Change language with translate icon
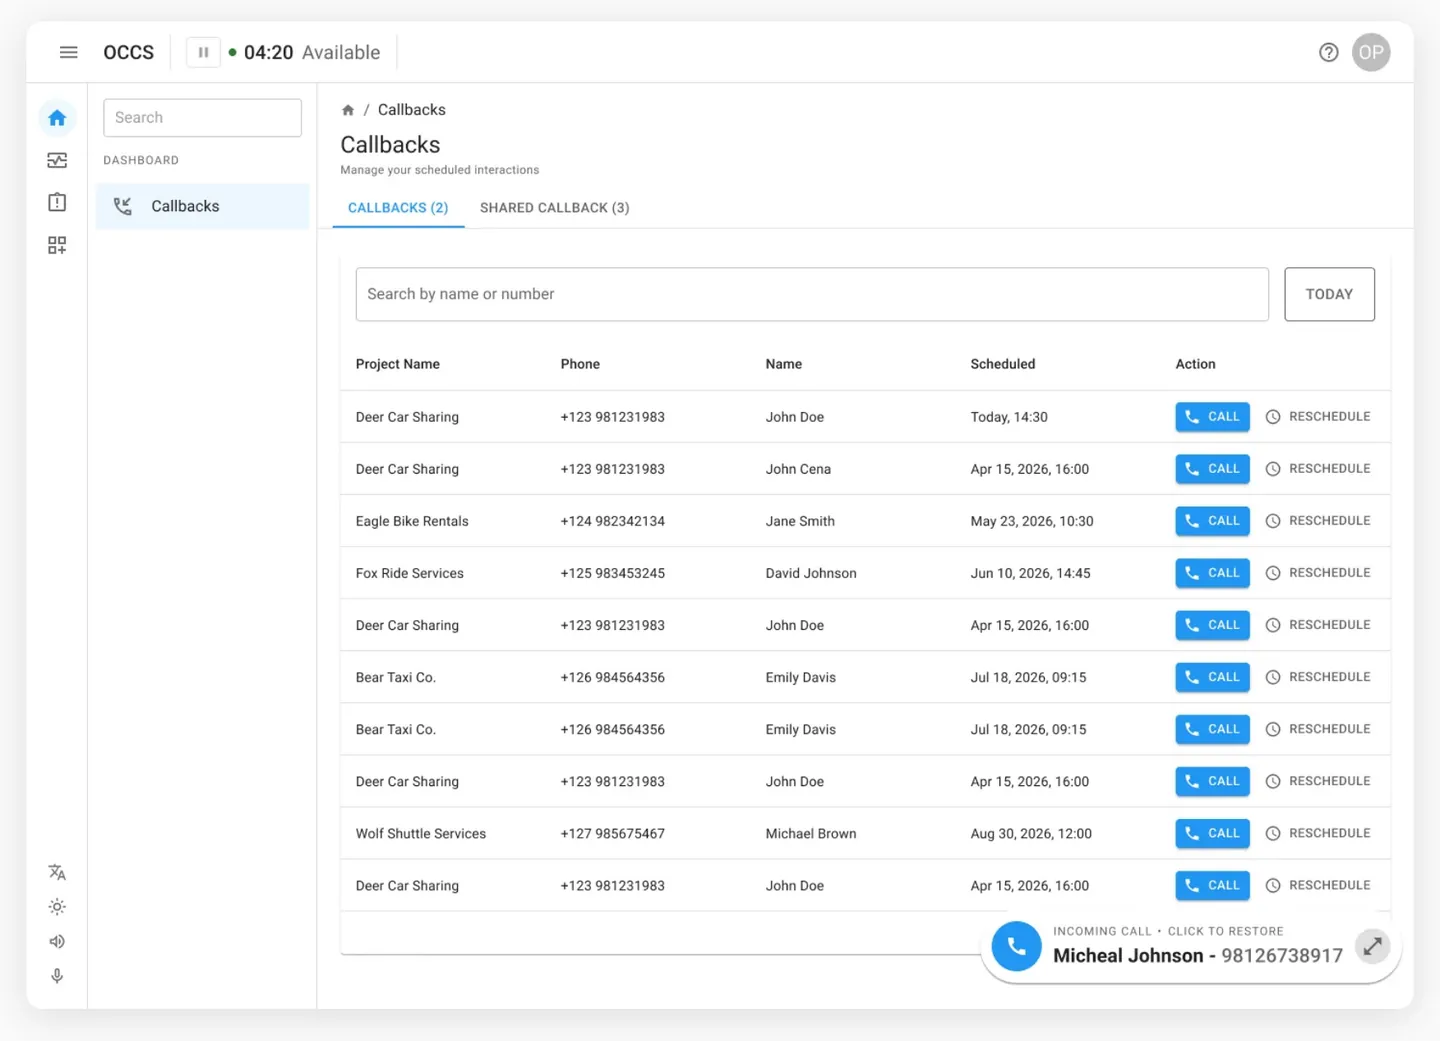 [57, 872]
